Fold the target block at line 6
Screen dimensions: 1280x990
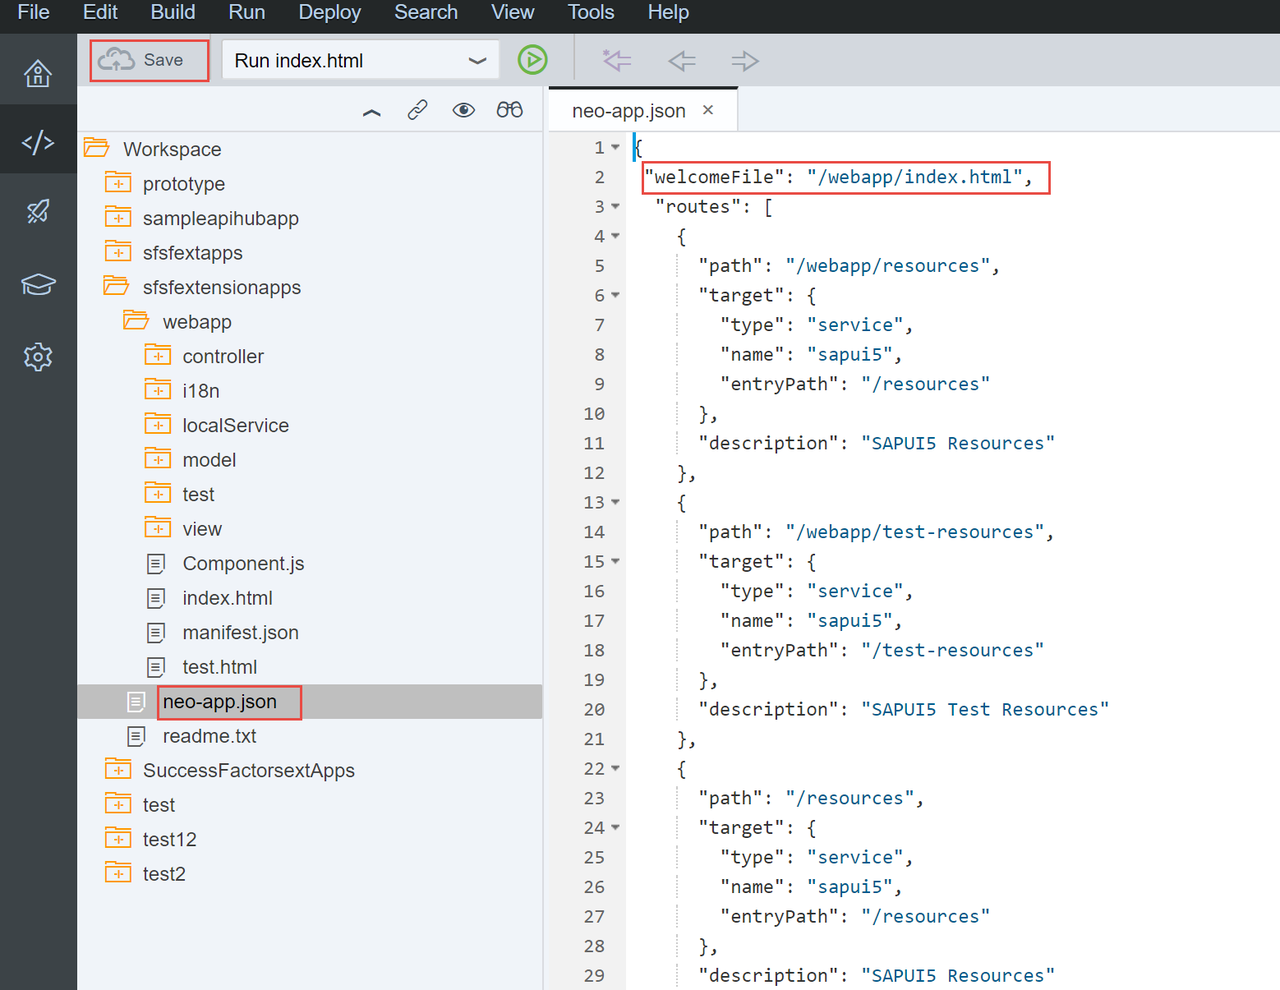(x=616, y=295)
